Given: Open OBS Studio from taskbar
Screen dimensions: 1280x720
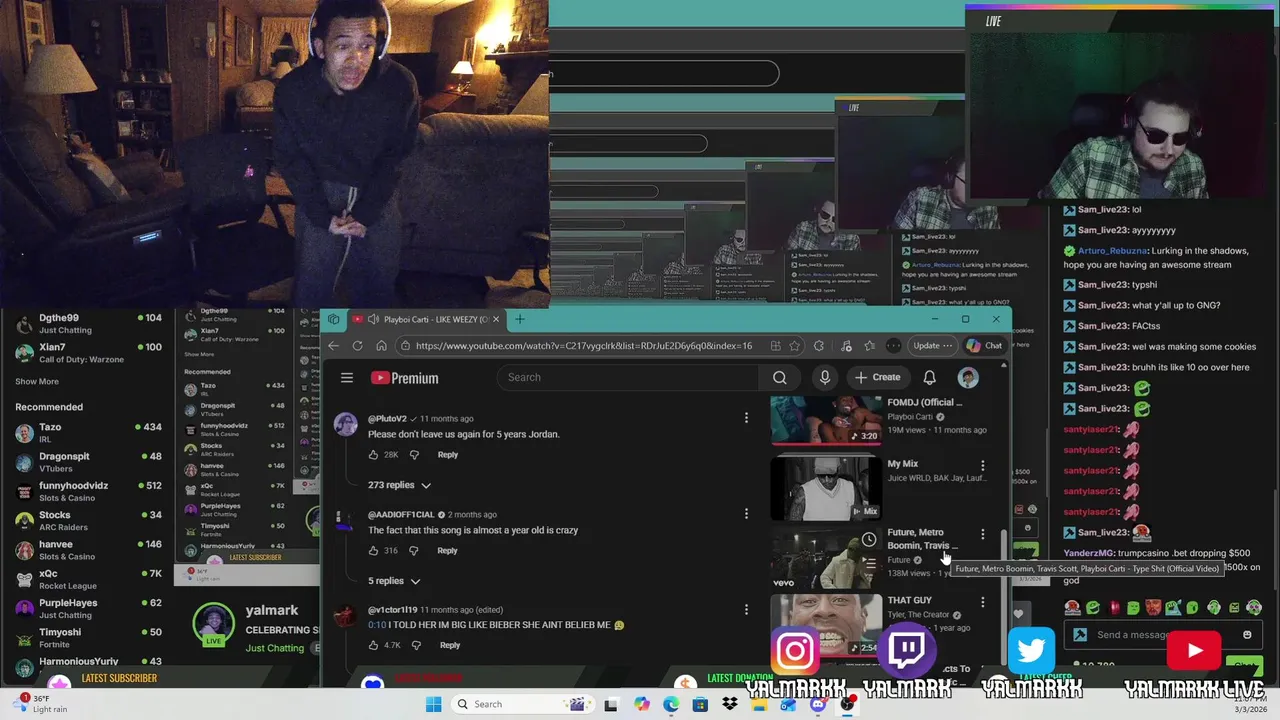Looking at the screenshot, I should (x=847, y=704).
